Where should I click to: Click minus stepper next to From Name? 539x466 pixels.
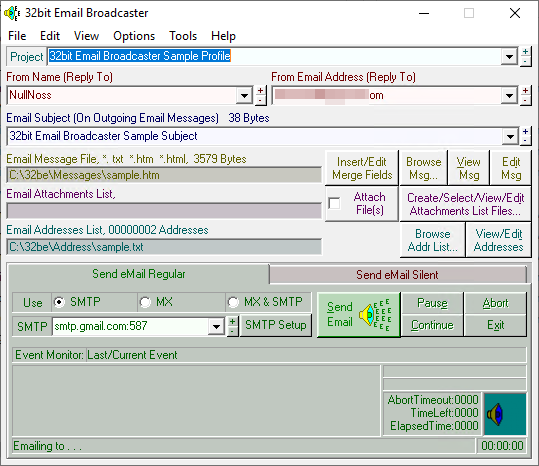(261, 100)
